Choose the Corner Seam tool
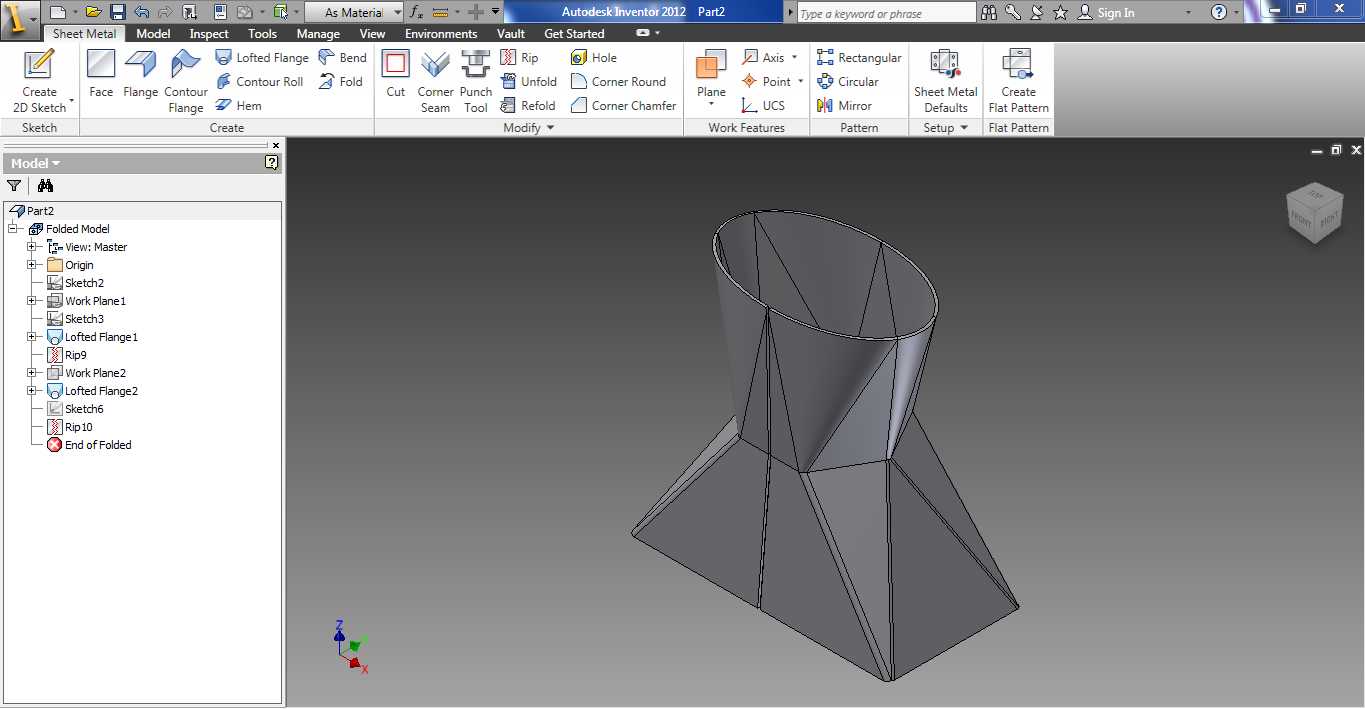This screenshot has height=709, width=1365. 435,80
